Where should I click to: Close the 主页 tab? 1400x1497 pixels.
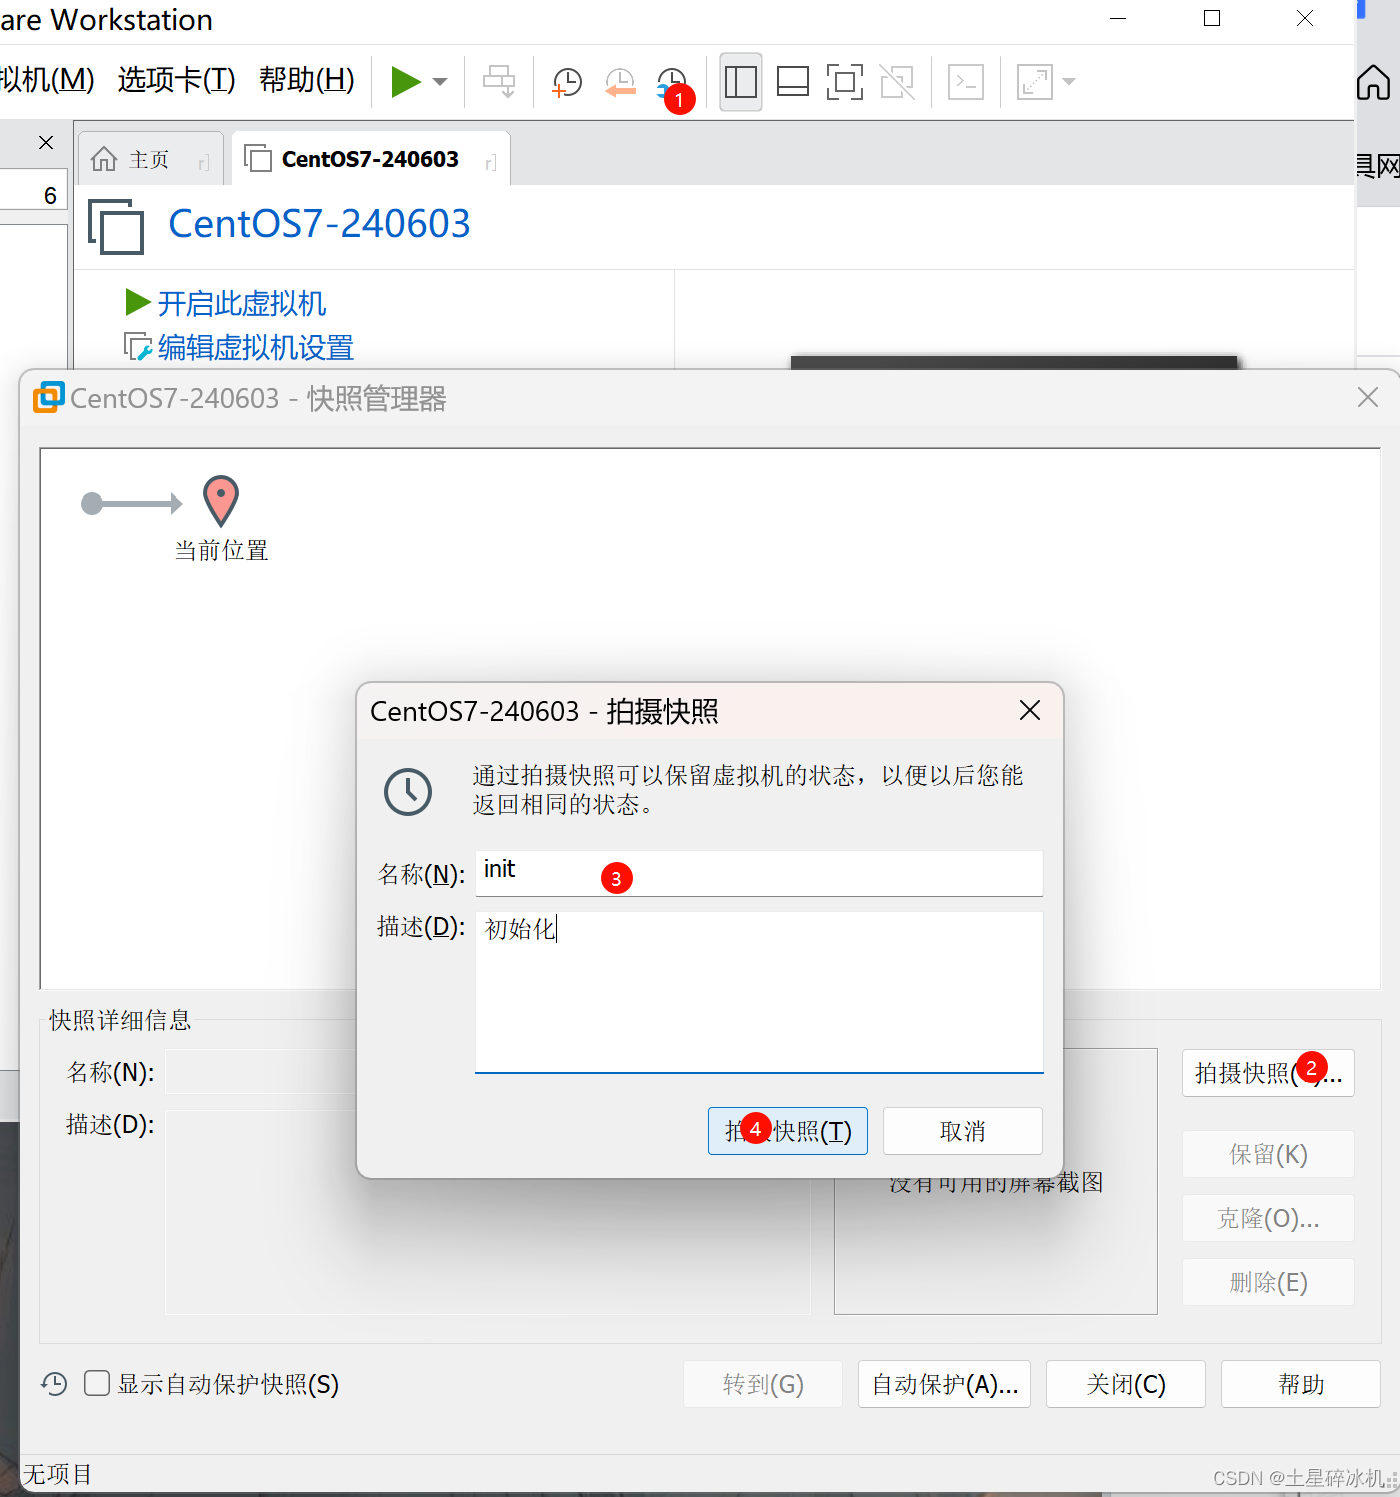point(204,163)
